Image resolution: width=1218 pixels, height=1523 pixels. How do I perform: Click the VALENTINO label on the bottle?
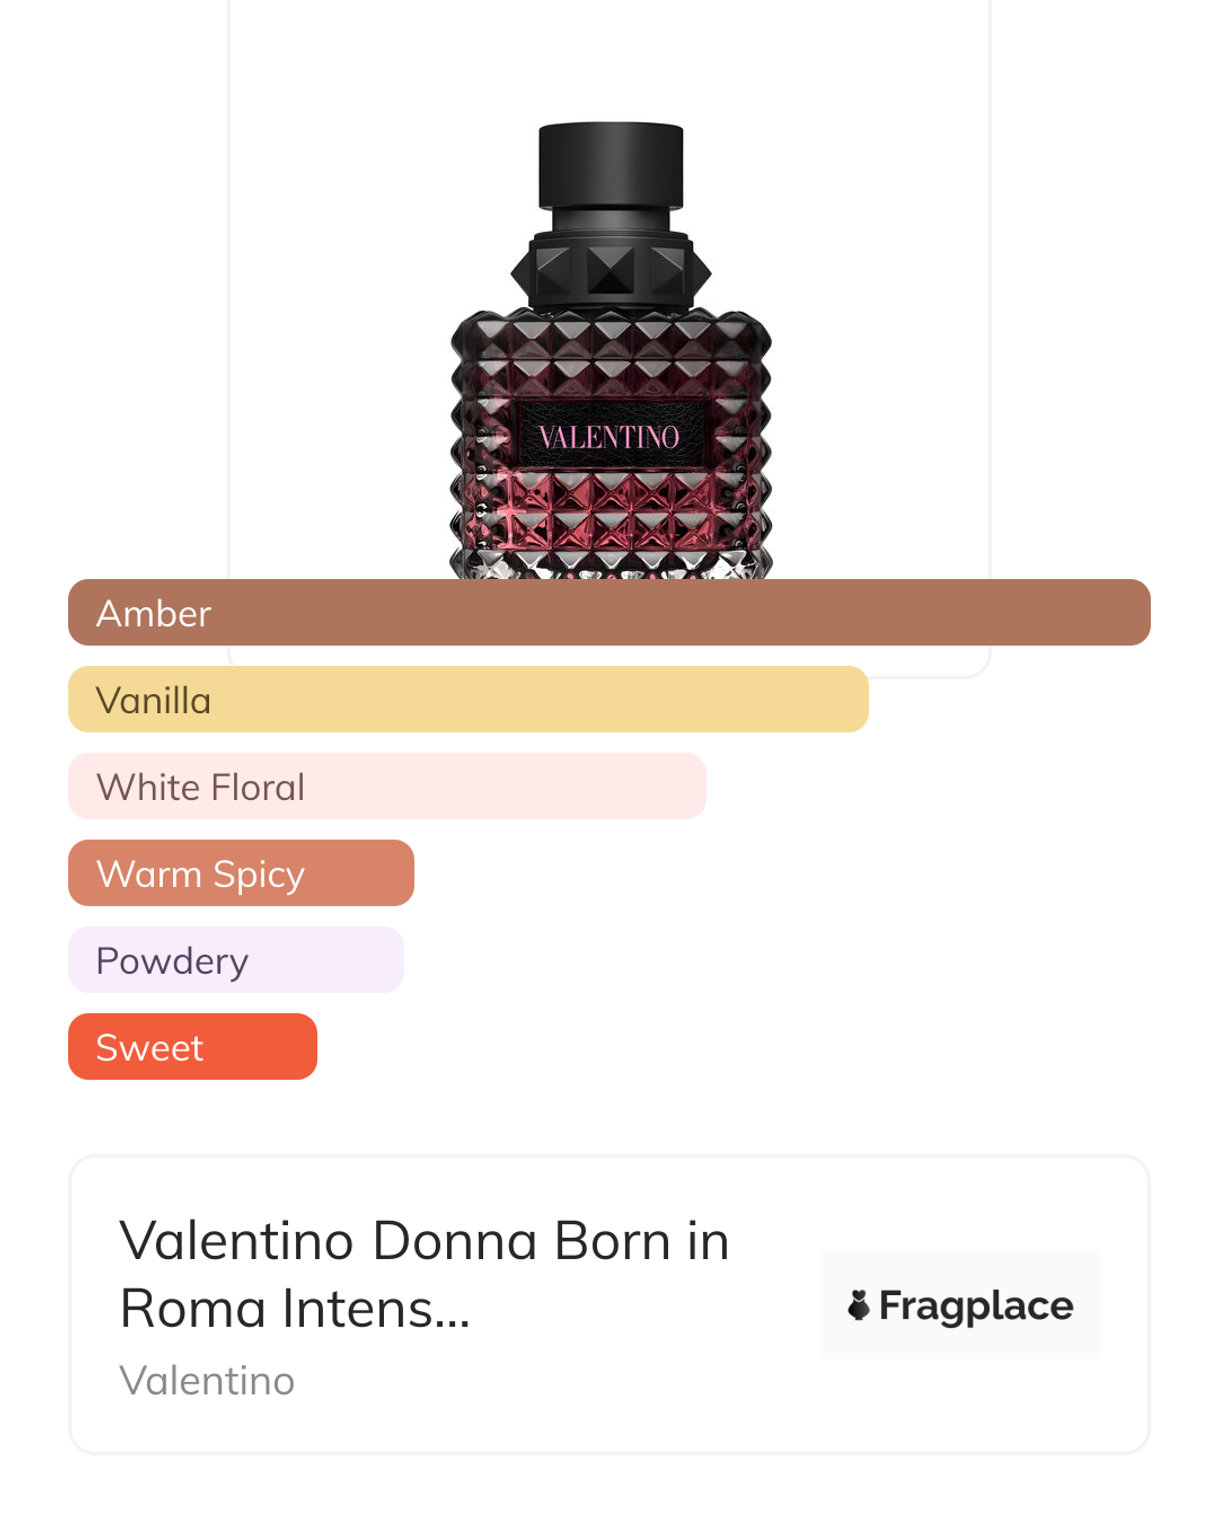(609, 437)
